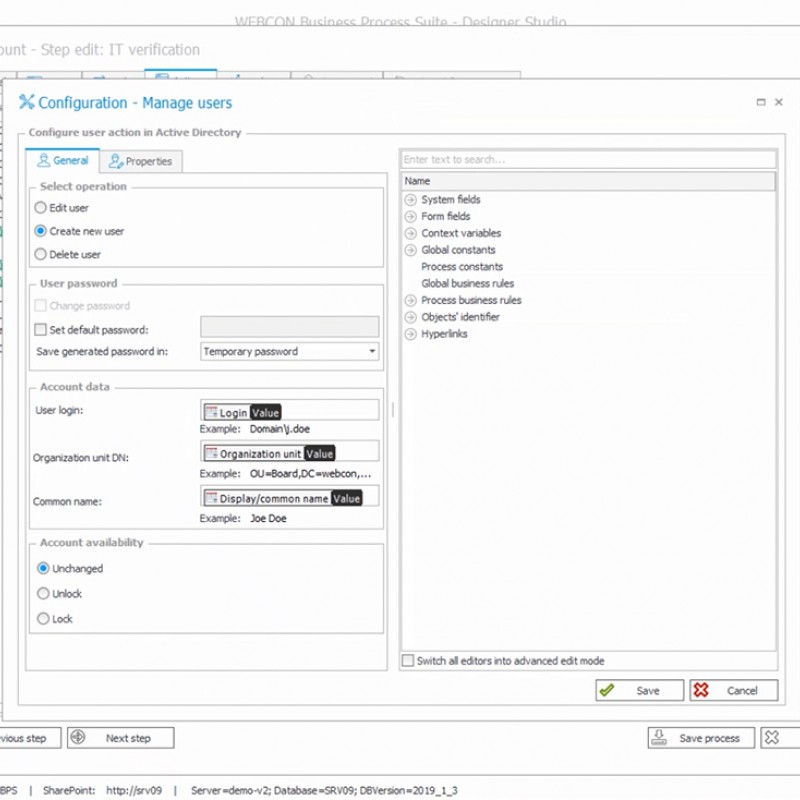
Task: Expand the Form fields node
Action: tap(410, 216)
